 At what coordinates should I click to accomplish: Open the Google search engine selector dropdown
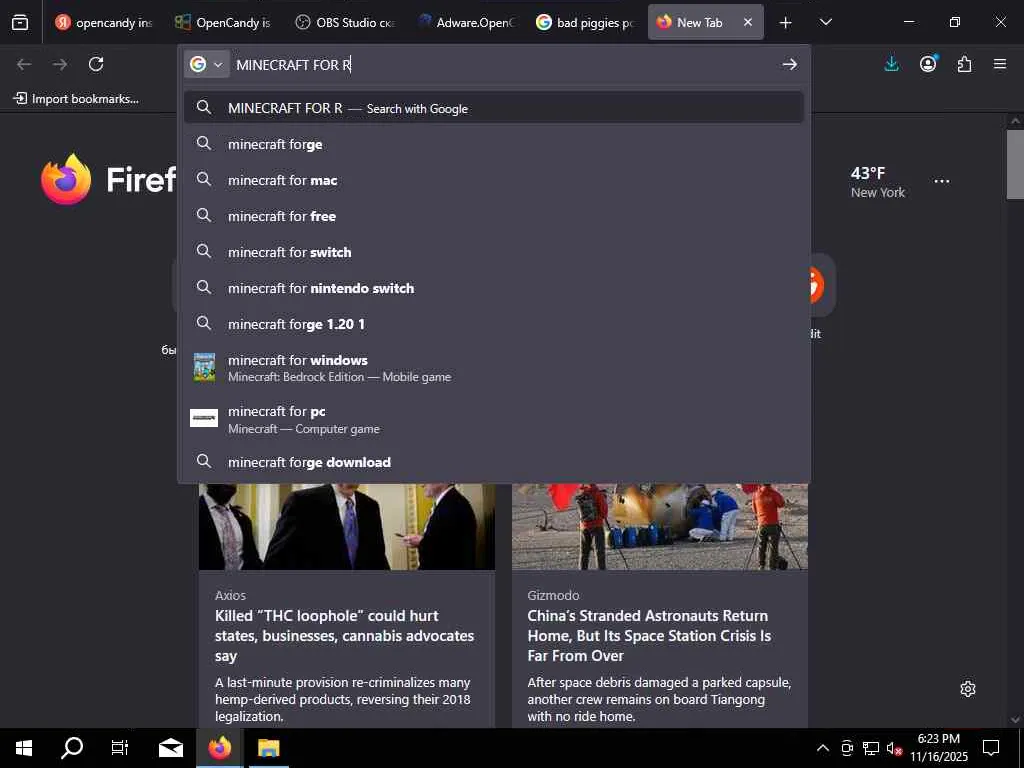pyautogui.click(x=206, y=64)
